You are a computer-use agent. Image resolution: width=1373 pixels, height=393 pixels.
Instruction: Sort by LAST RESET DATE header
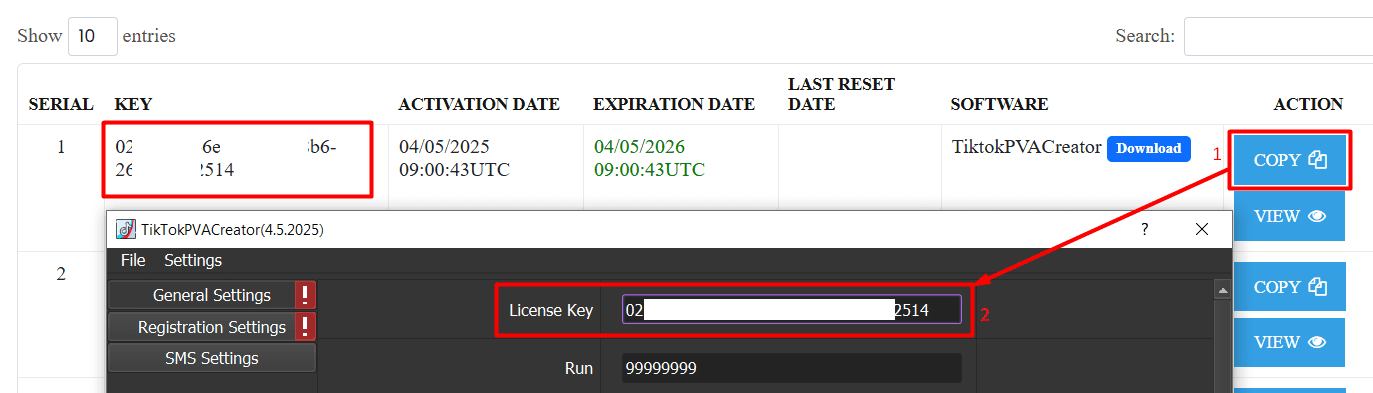841,94
